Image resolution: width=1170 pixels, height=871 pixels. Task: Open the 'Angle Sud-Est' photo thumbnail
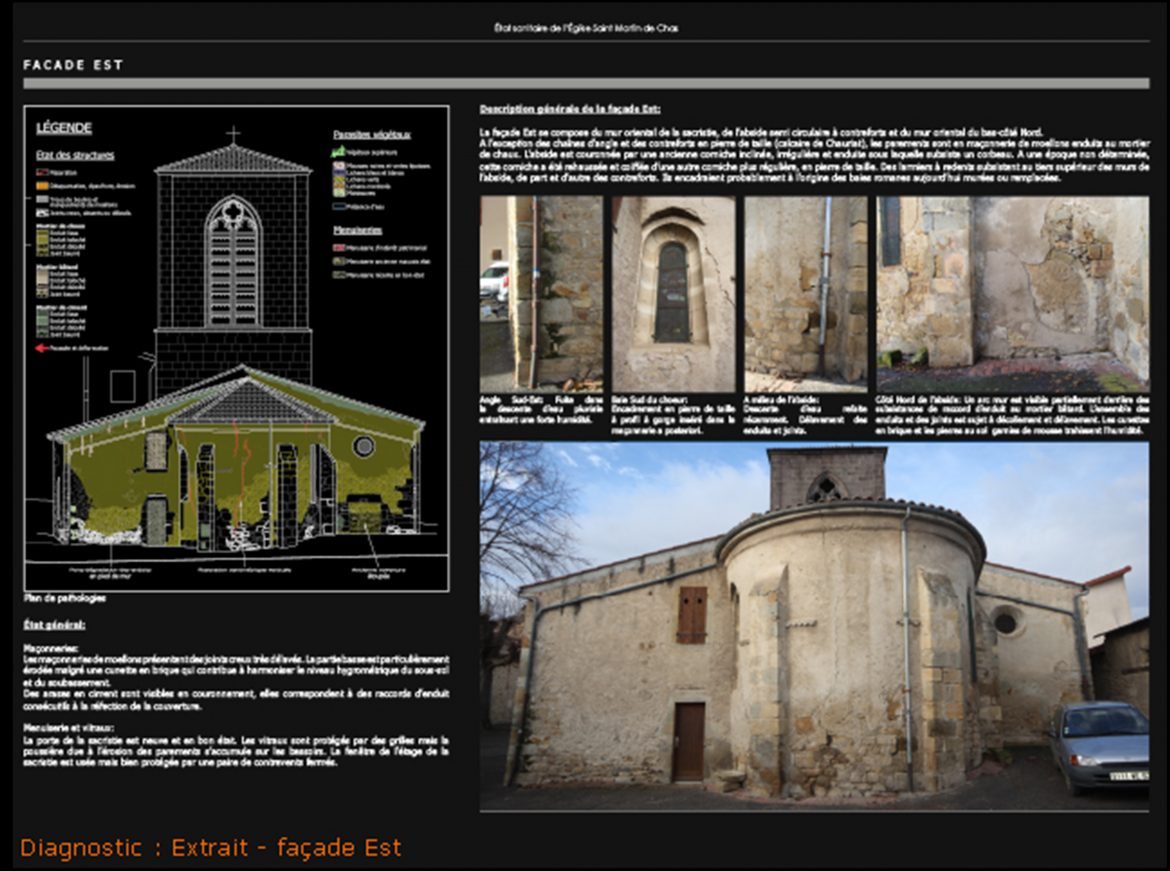coord(541,293)
